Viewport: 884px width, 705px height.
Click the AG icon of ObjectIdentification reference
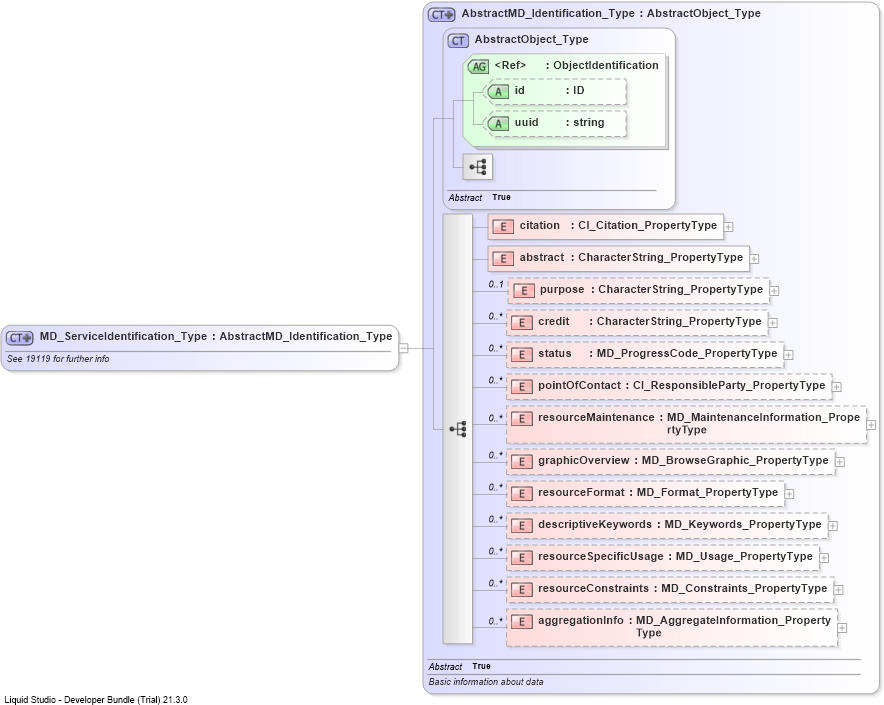(x=478, y=67)
